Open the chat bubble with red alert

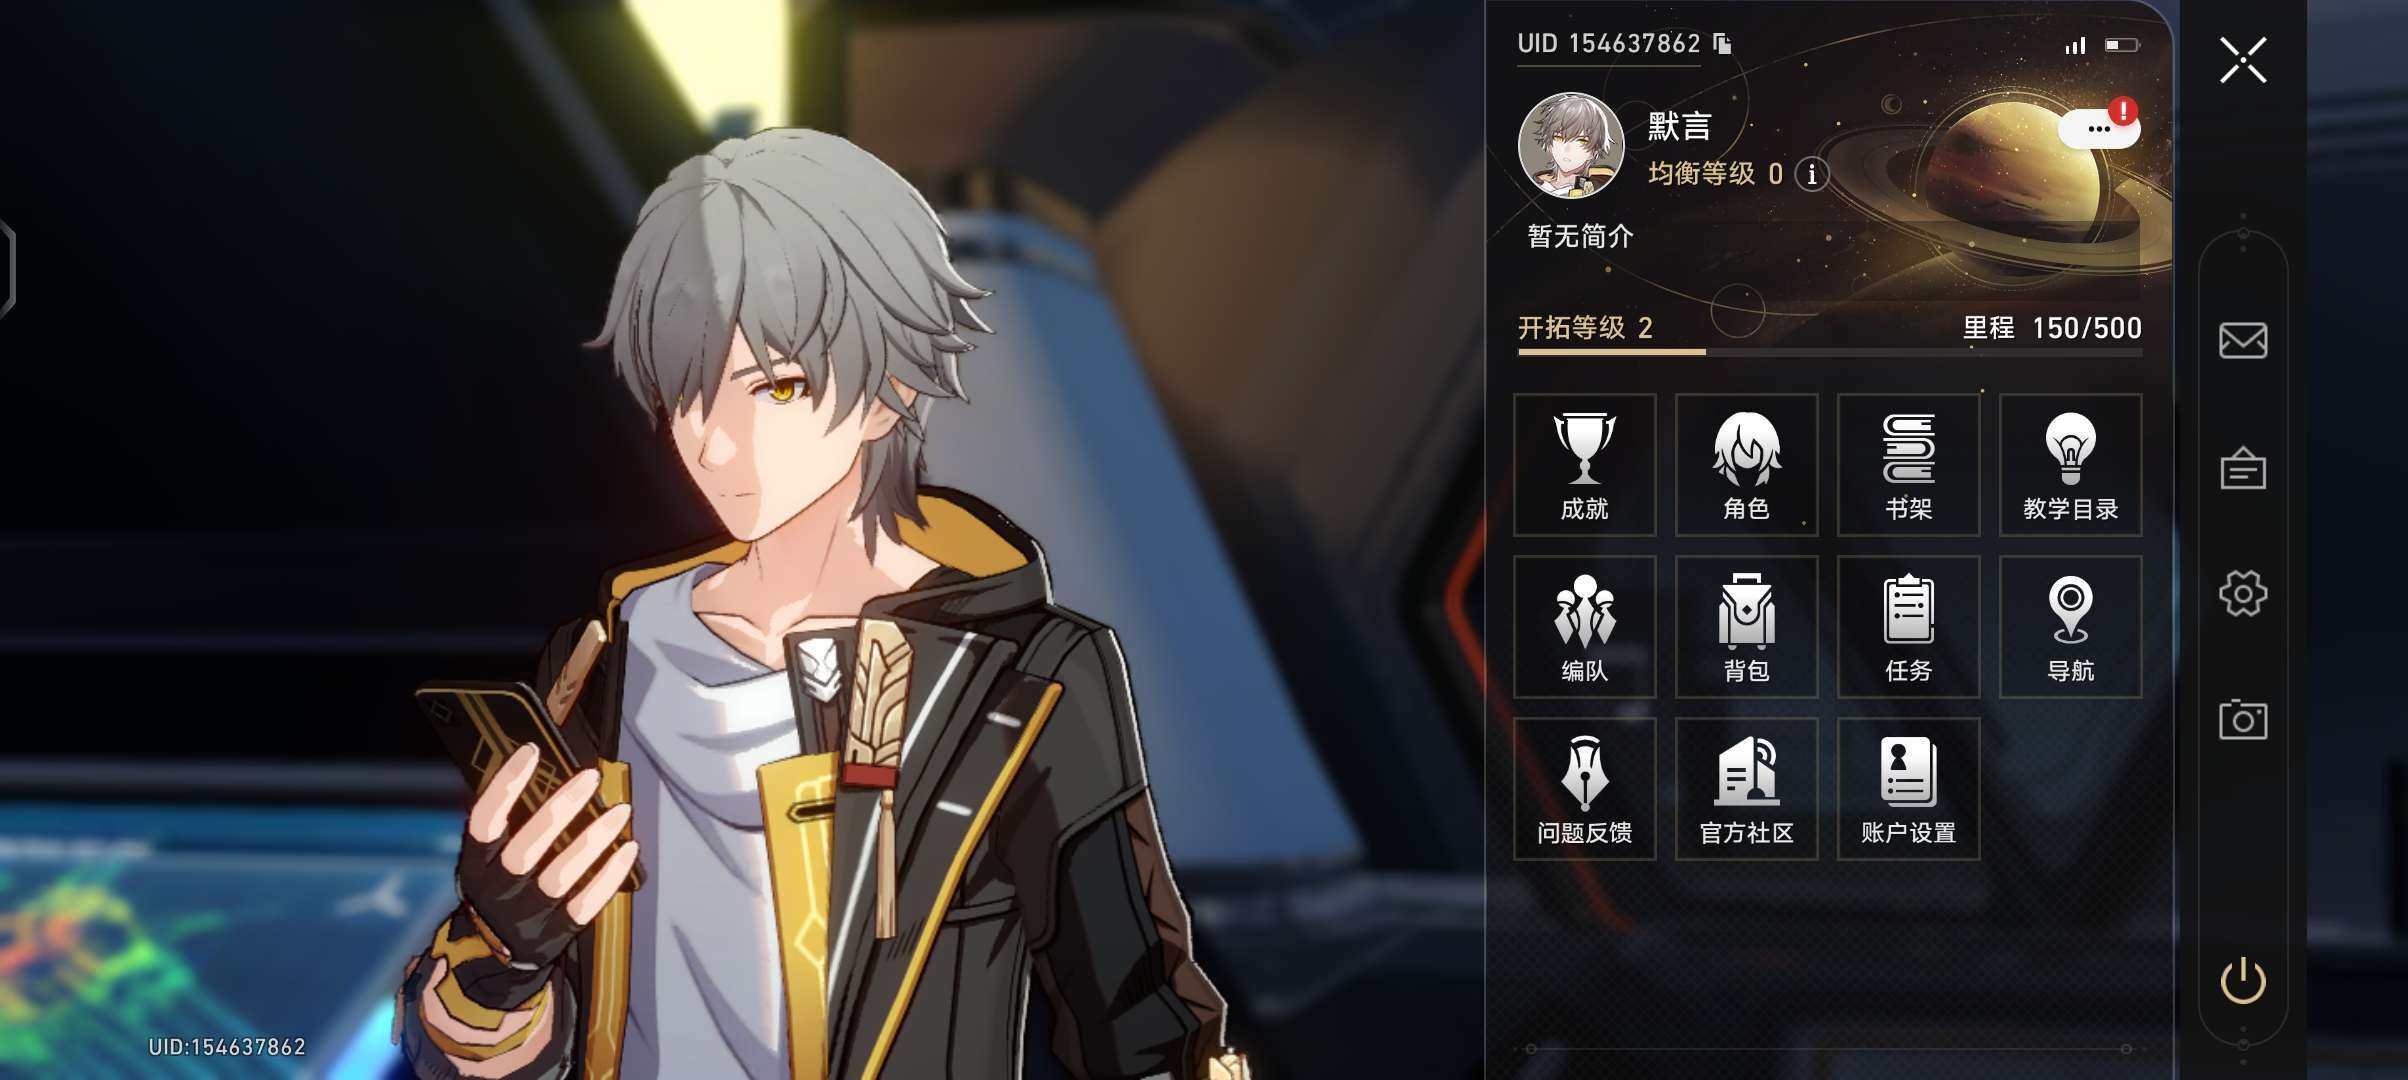2099,128
